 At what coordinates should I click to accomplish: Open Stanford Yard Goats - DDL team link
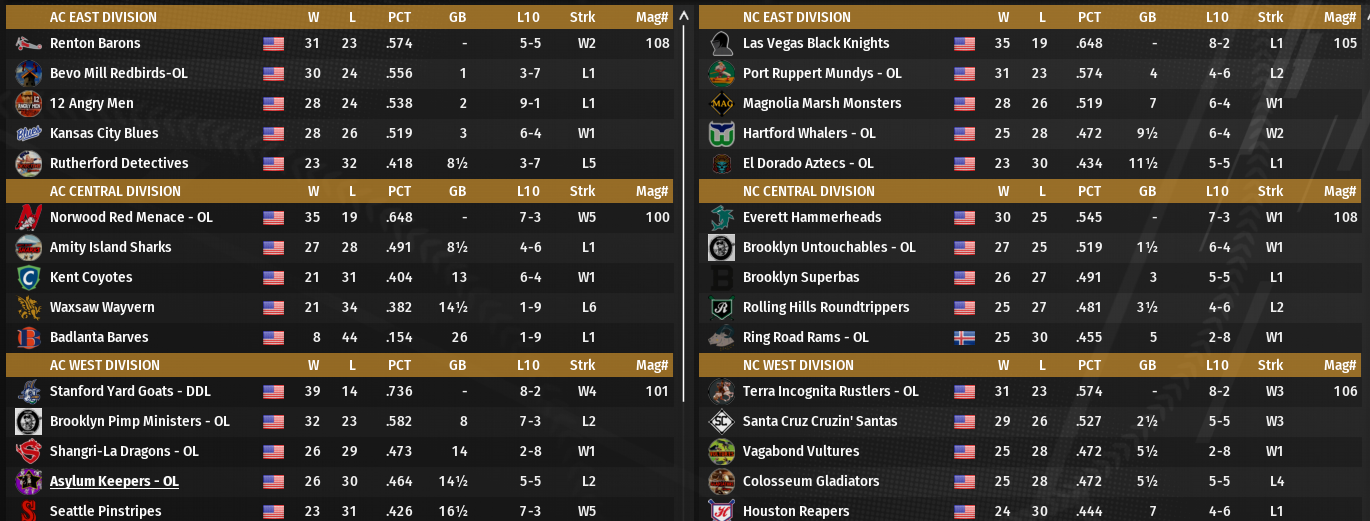(130, 392)
